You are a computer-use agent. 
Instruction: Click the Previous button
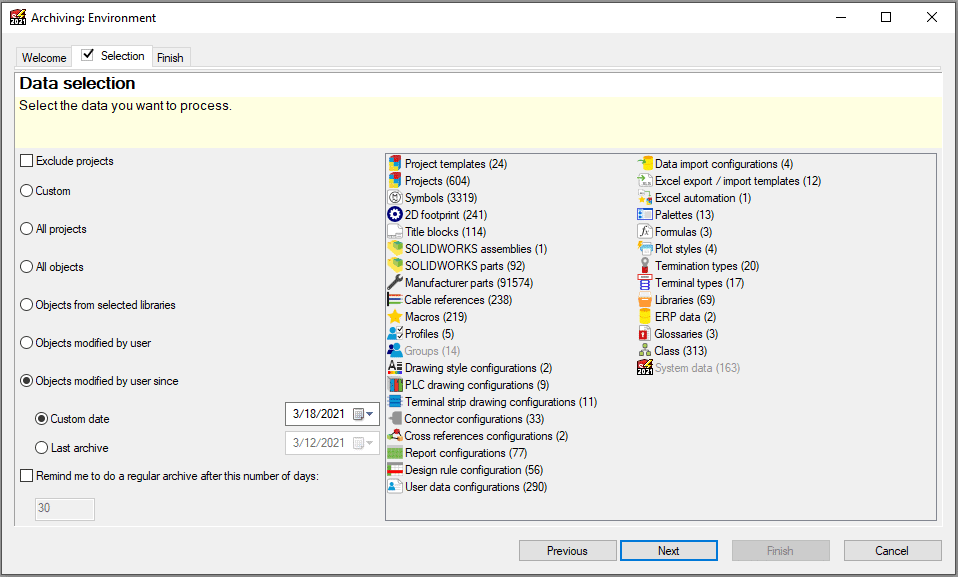[567, 551]
